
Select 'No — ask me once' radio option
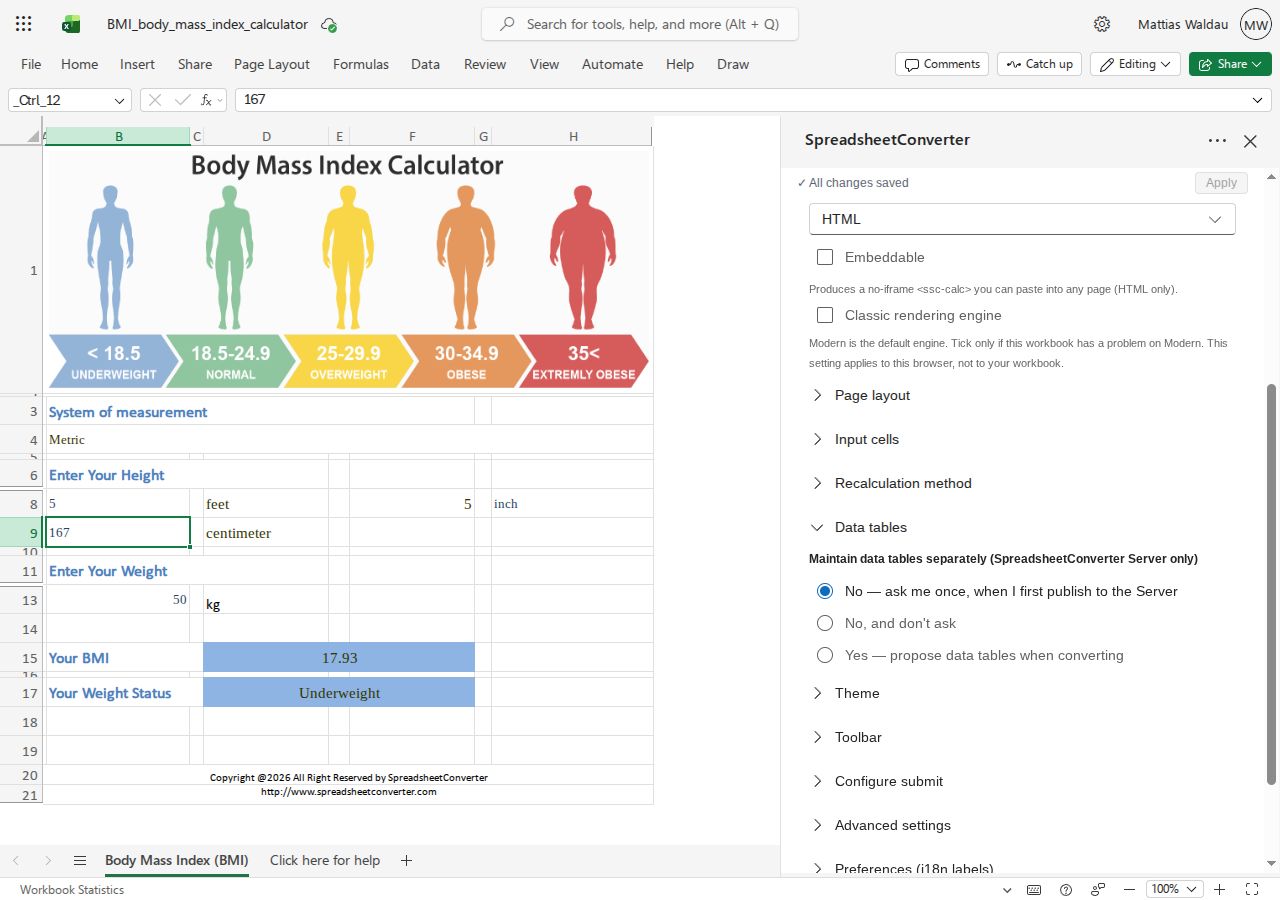pyautogui.click(x=825, y=591)
